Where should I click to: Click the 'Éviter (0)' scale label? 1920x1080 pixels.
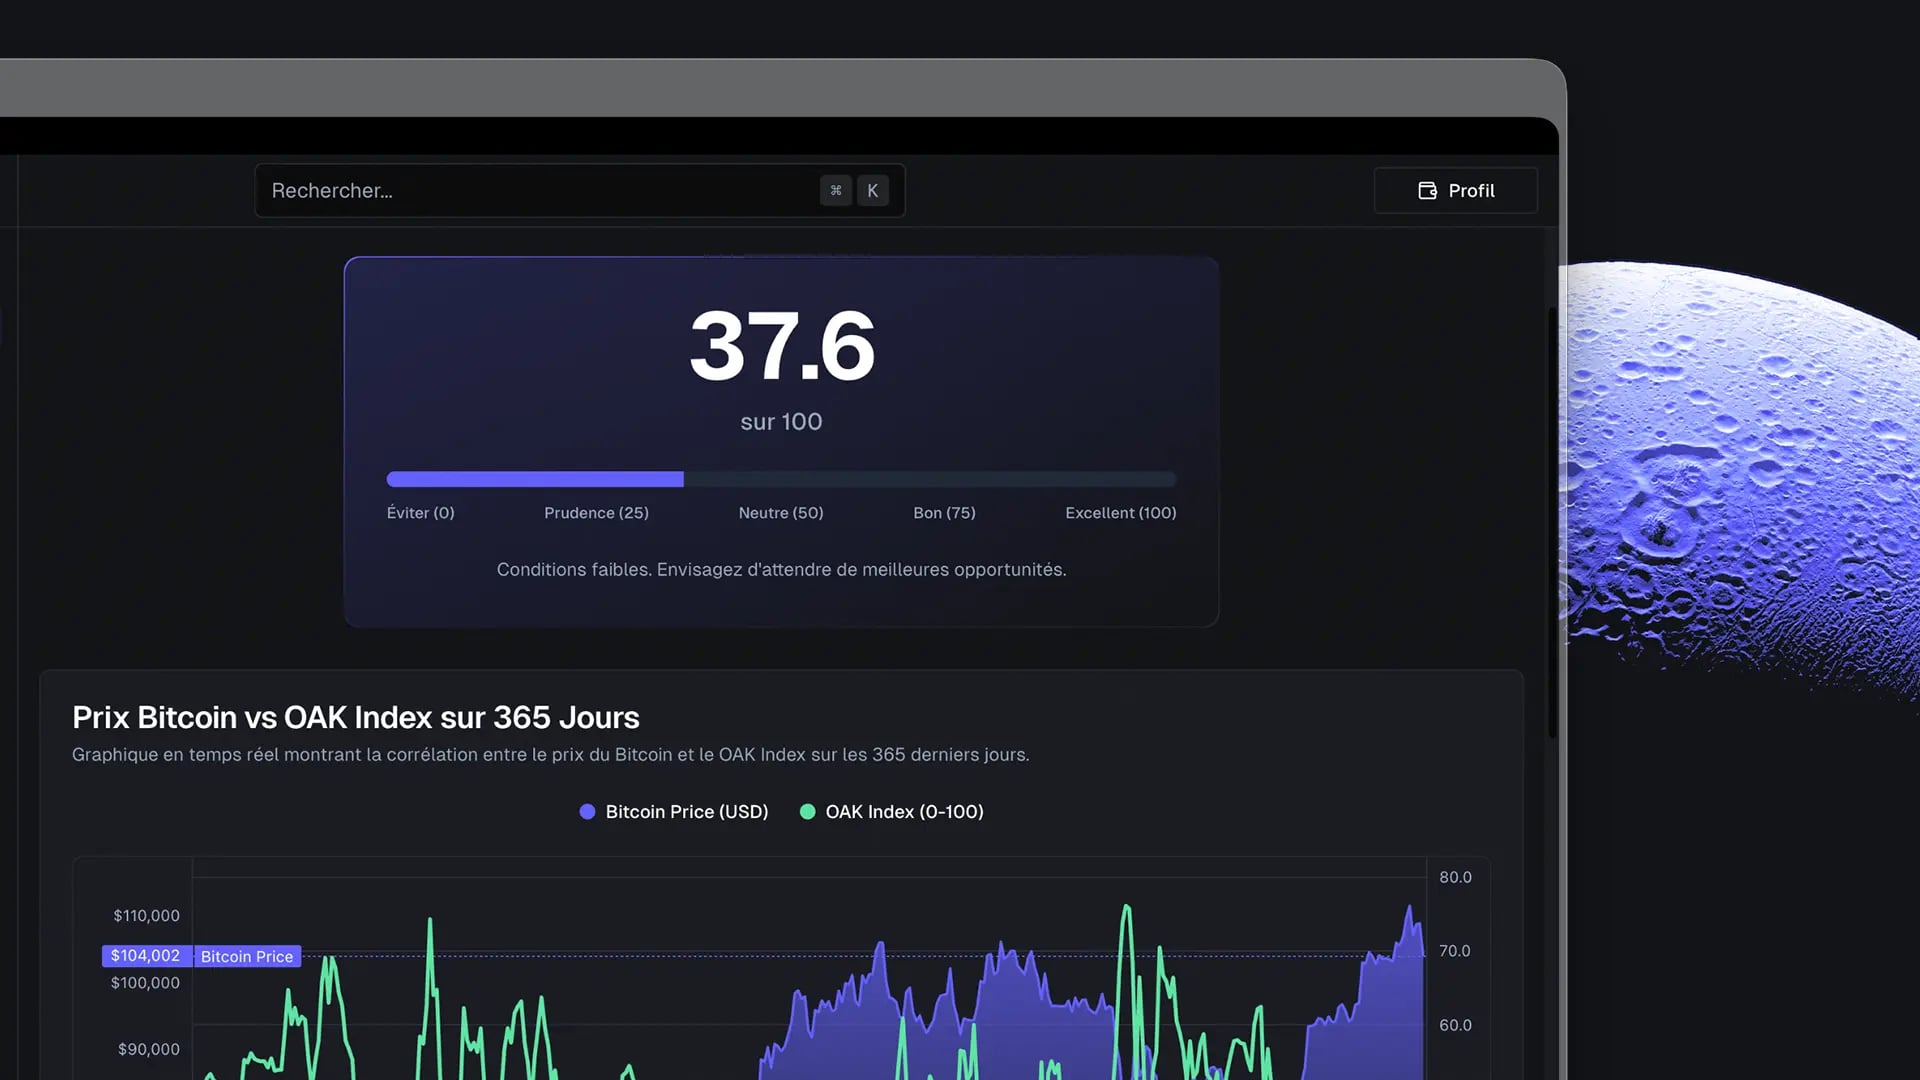421,513
